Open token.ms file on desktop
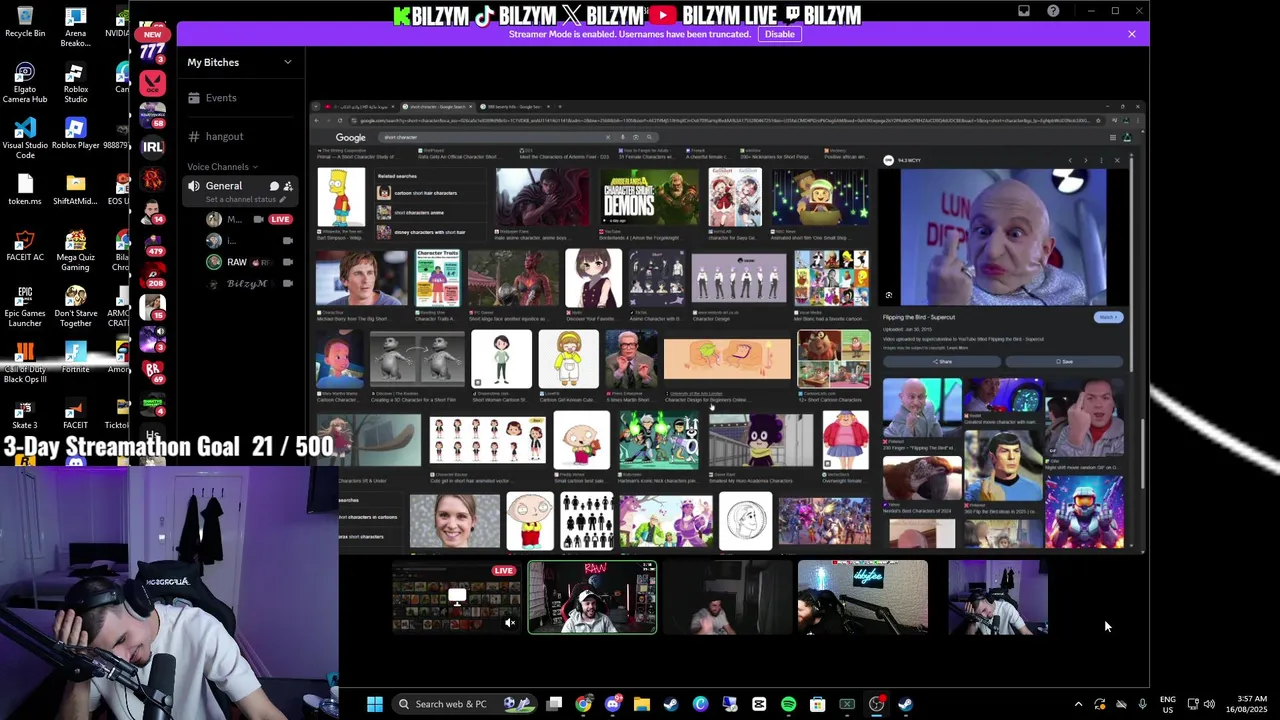 [25, 190]
